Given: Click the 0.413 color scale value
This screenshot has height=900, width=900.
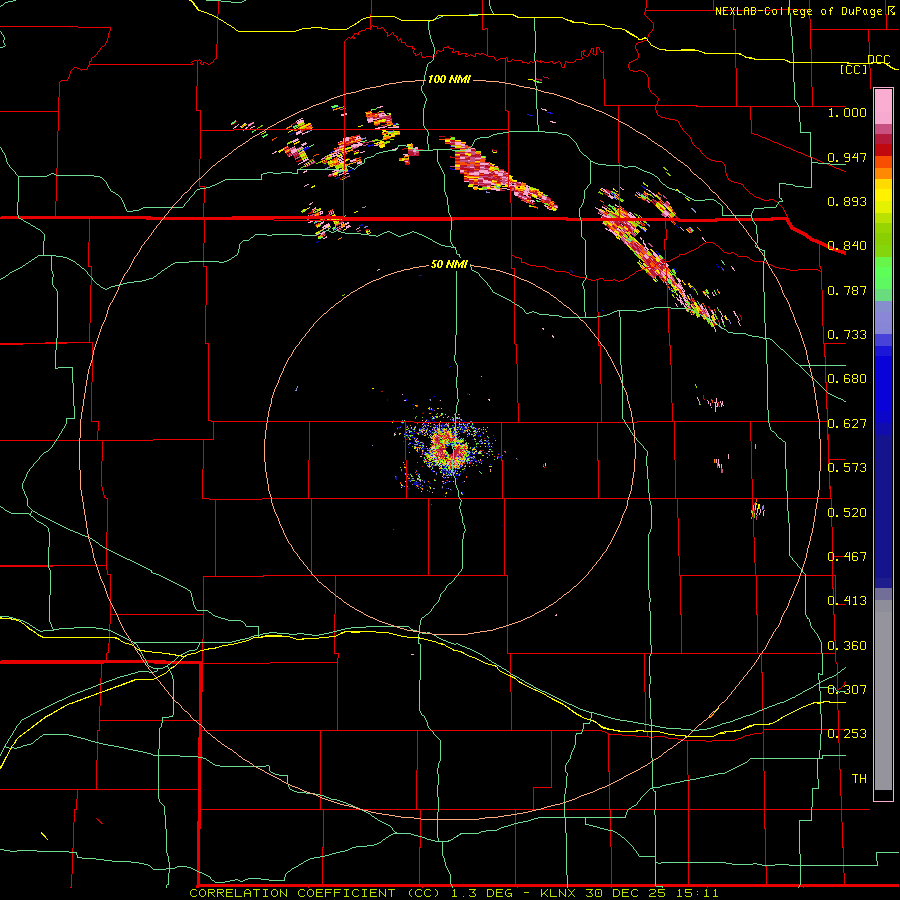Looking at the screenshot, I should point(847,601).
